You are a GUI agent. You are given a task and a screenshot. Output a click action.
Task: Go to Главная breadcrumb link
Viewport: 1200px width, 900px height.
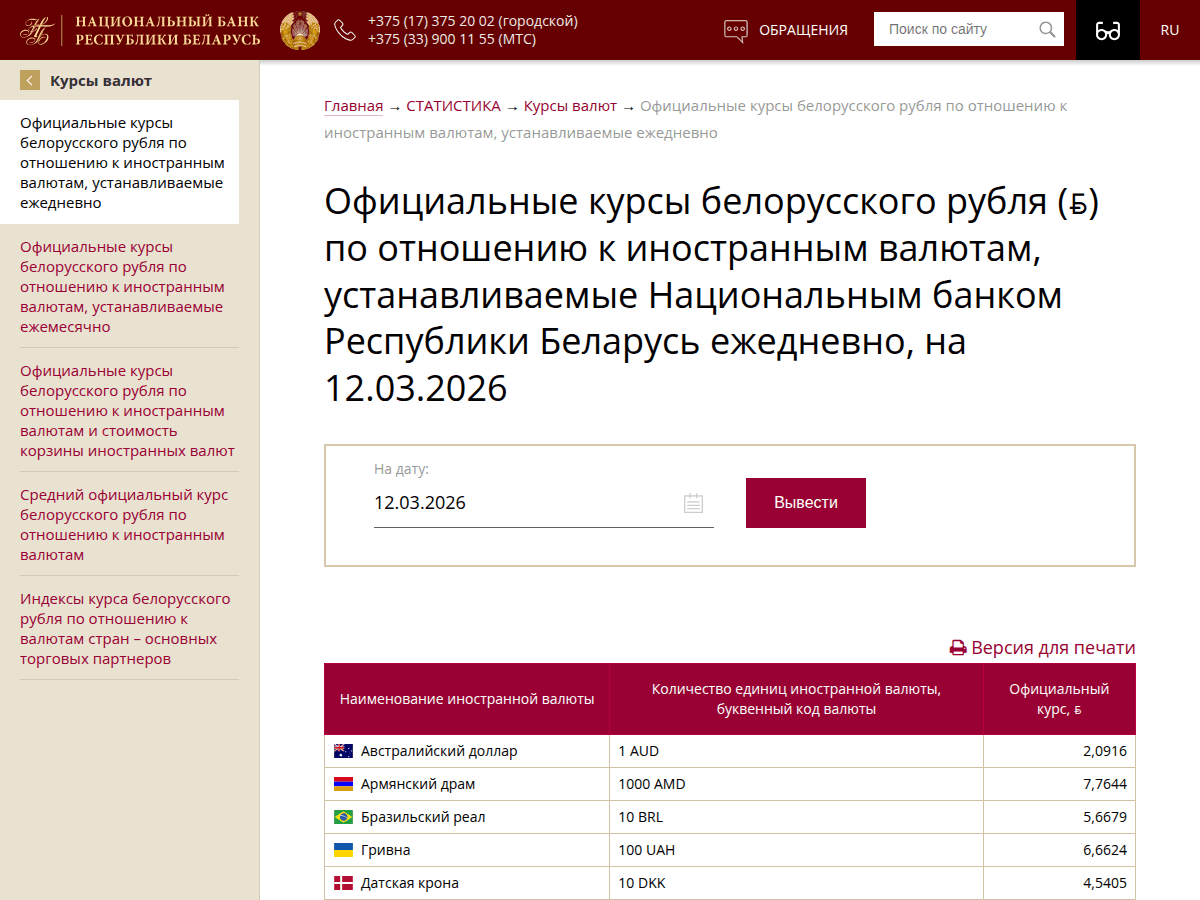click(x=353, y=106)
